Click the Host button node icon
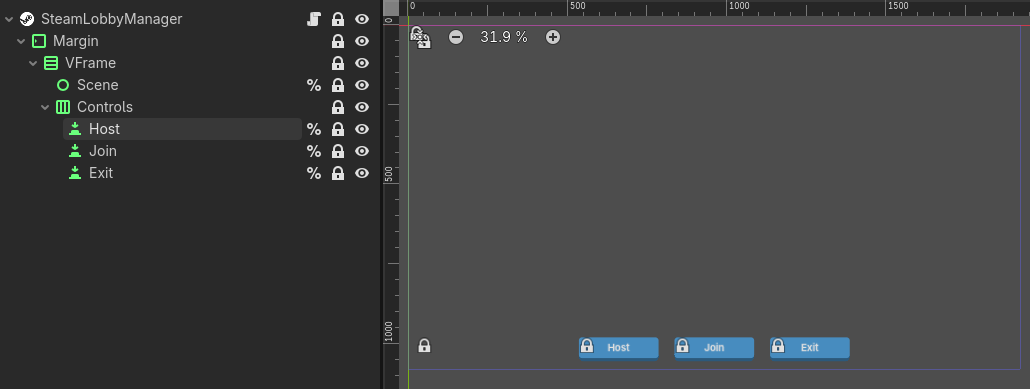This screenshot has height=389, width=1030. [75, 129]
